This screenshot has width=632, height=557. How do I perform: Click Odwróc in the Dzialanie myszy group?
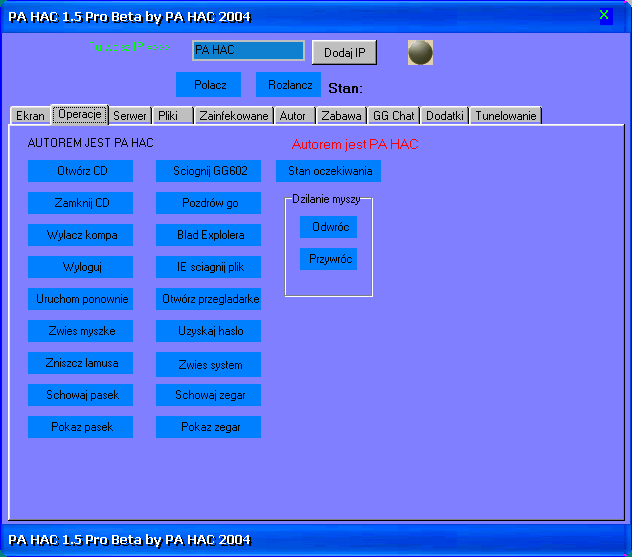pyautogui.click(x=328, y=227)
